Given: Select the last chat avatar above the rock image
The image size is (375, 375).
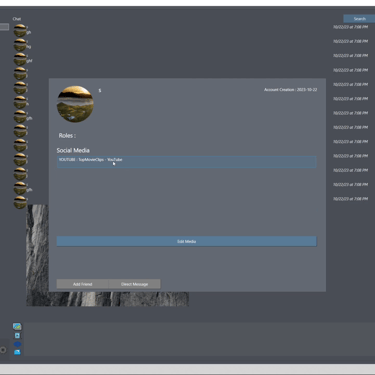Looking at the screenshot, I should (20, 202).
